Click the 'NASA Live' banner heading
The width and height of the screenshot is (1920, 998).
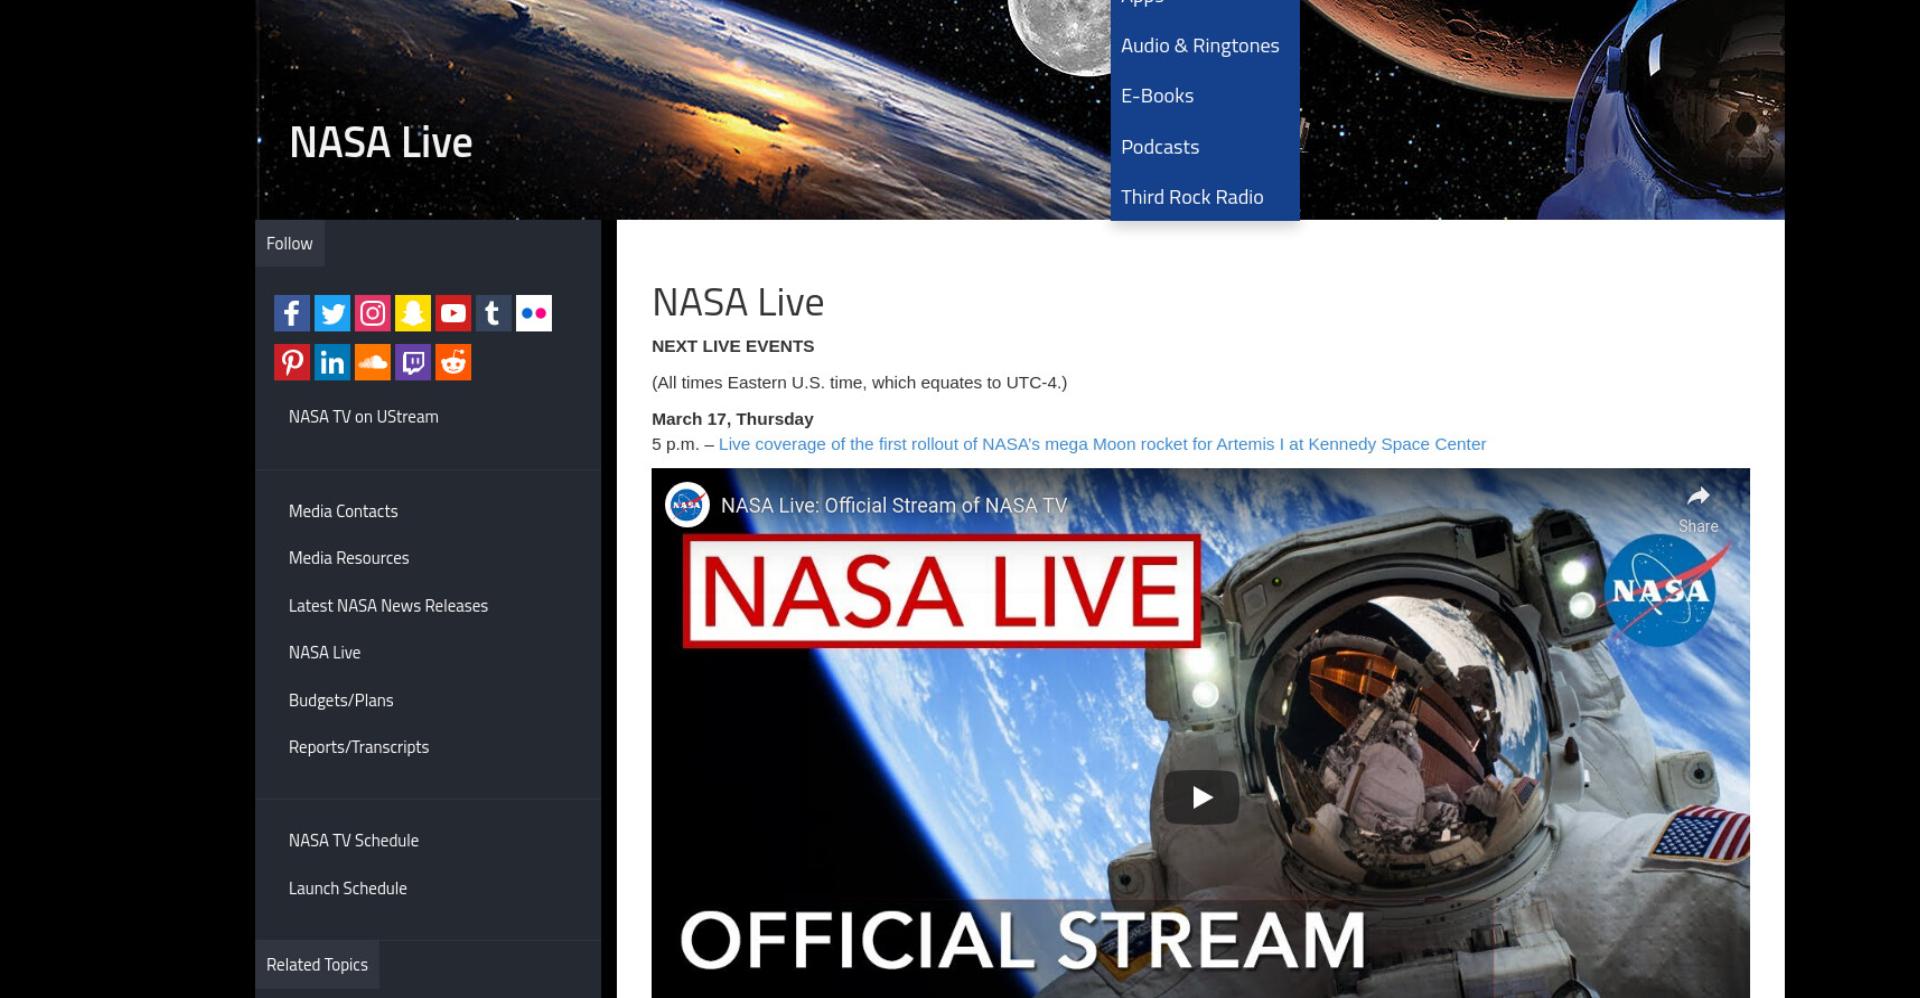(x=381, y=142)
